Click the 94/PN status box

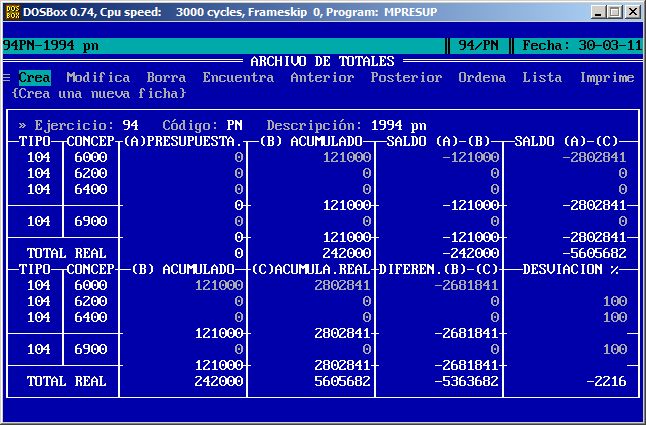click(478, 45)
